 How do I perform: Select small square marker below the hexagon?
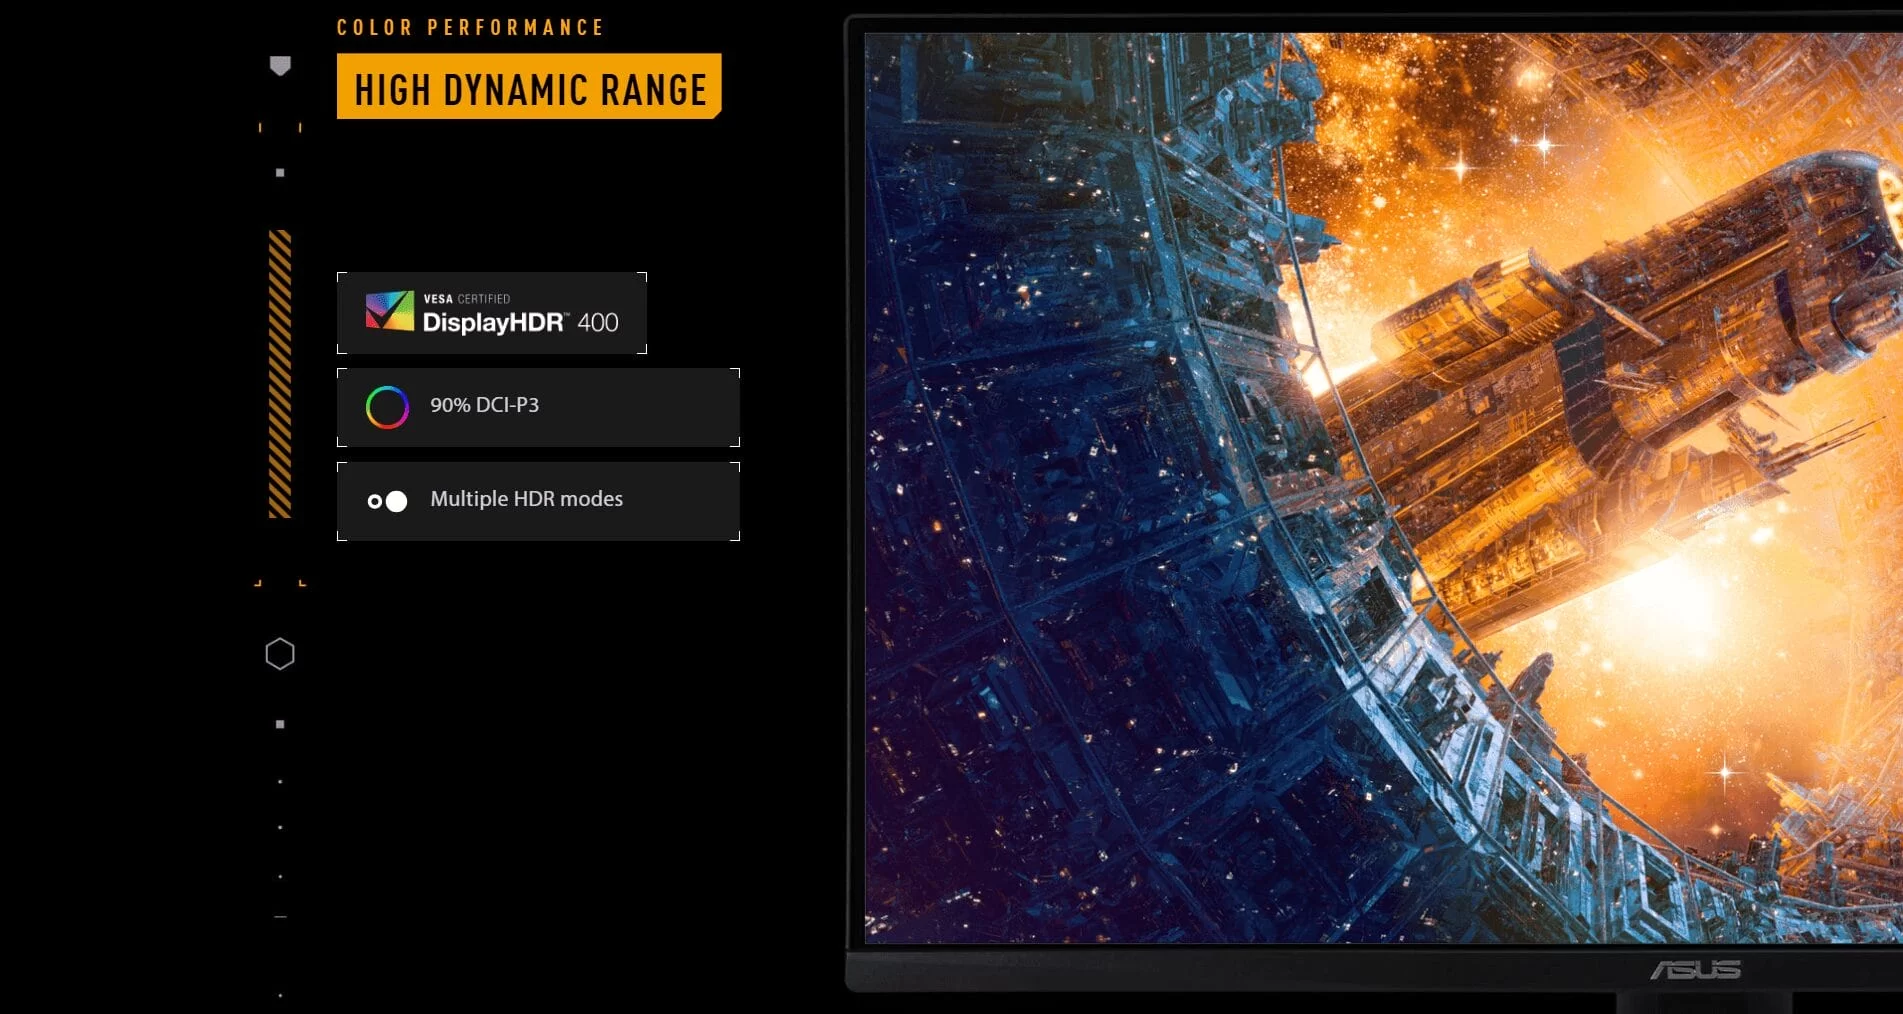(280, 724)
